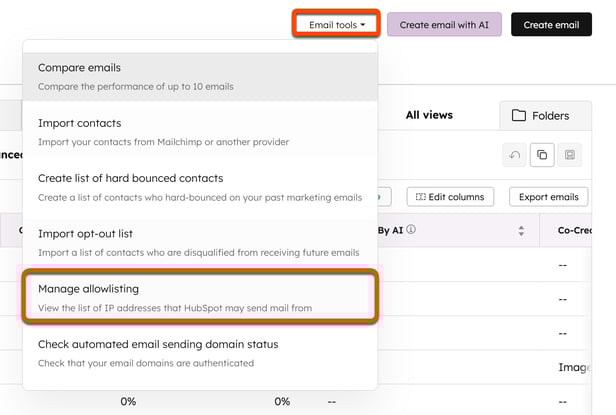
Task: Click info icon beside By AI header
Action: coord(411,229)
